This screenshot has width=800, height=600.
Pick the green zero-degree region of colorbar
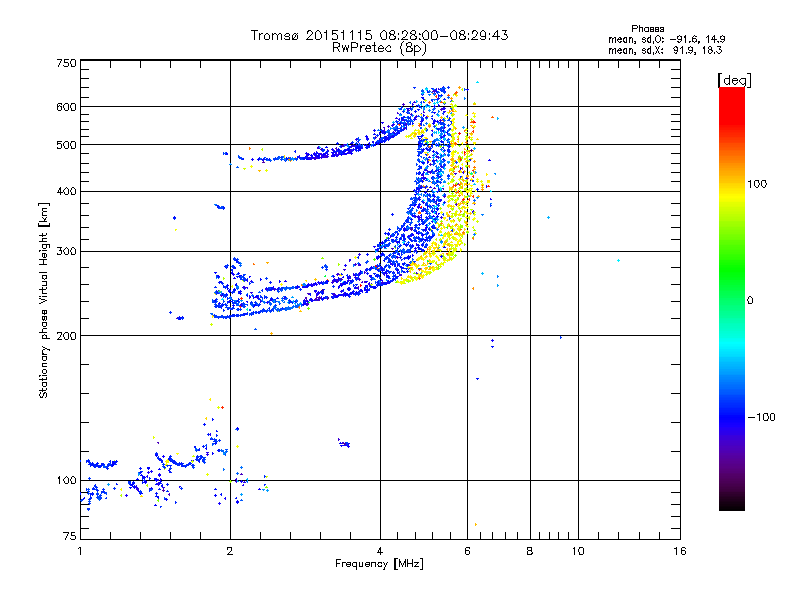tap(732, 300)
